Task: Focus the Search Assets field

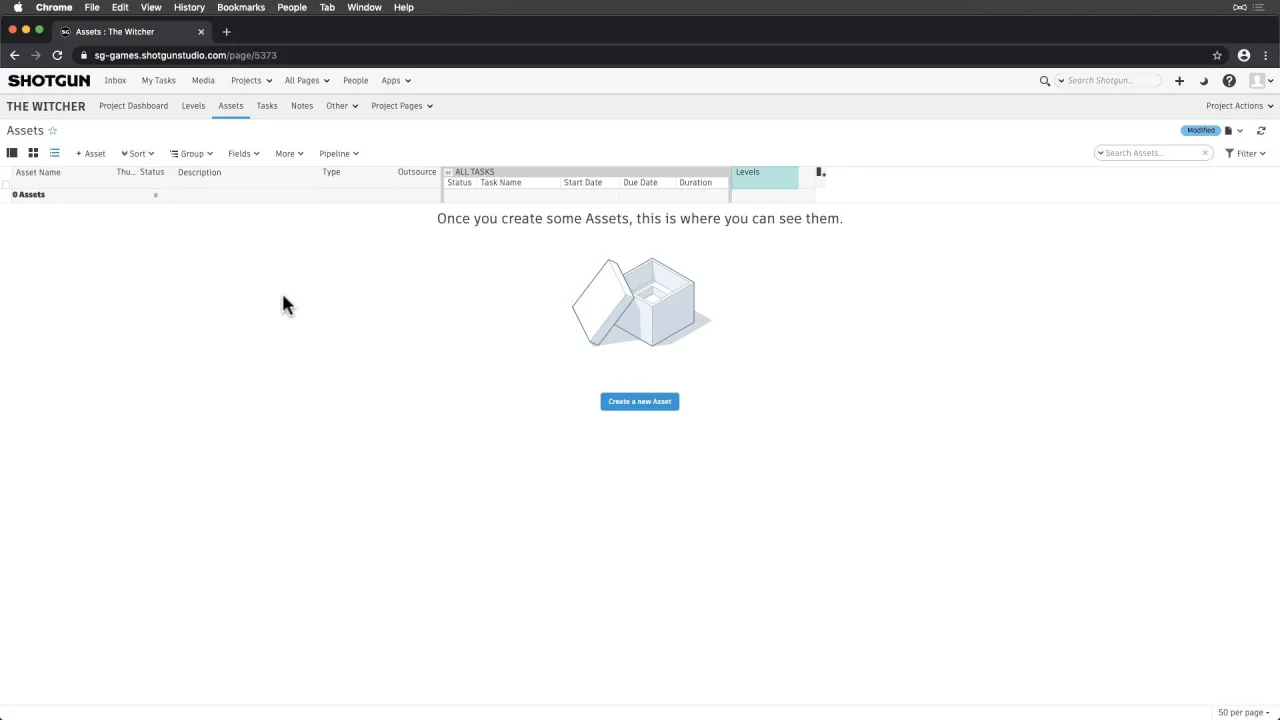Action: (1152, 153)
